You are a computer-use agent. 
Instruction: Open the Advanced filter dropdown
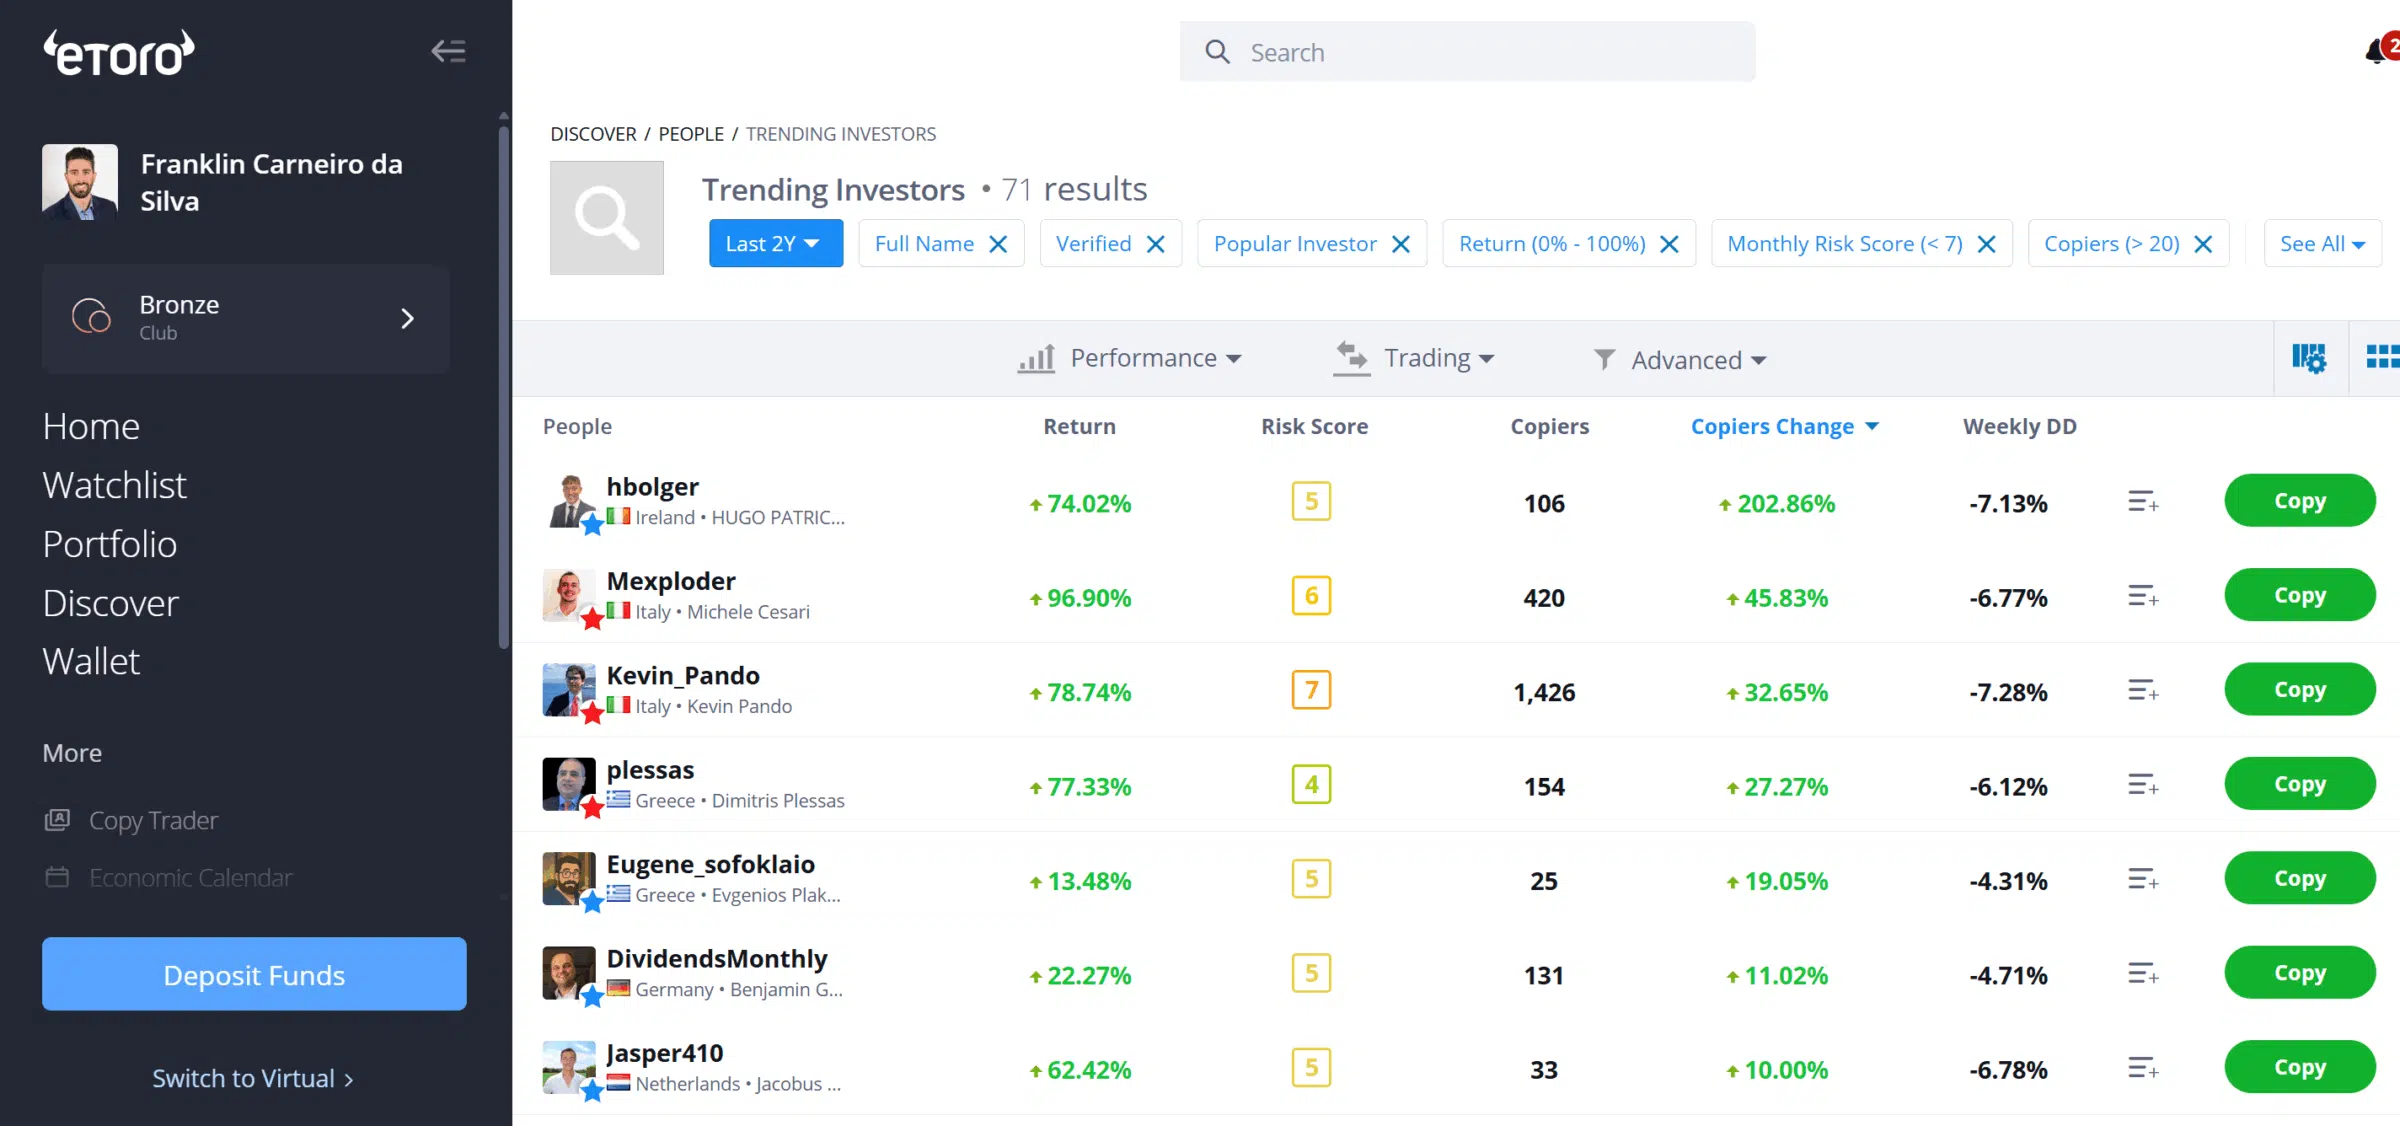click(x=1680, y=360)
